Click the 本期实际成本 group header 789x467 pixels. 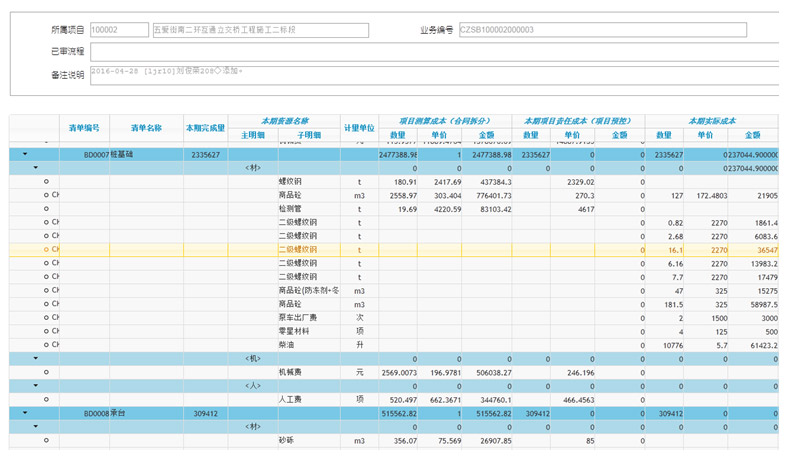pos(712,121)
